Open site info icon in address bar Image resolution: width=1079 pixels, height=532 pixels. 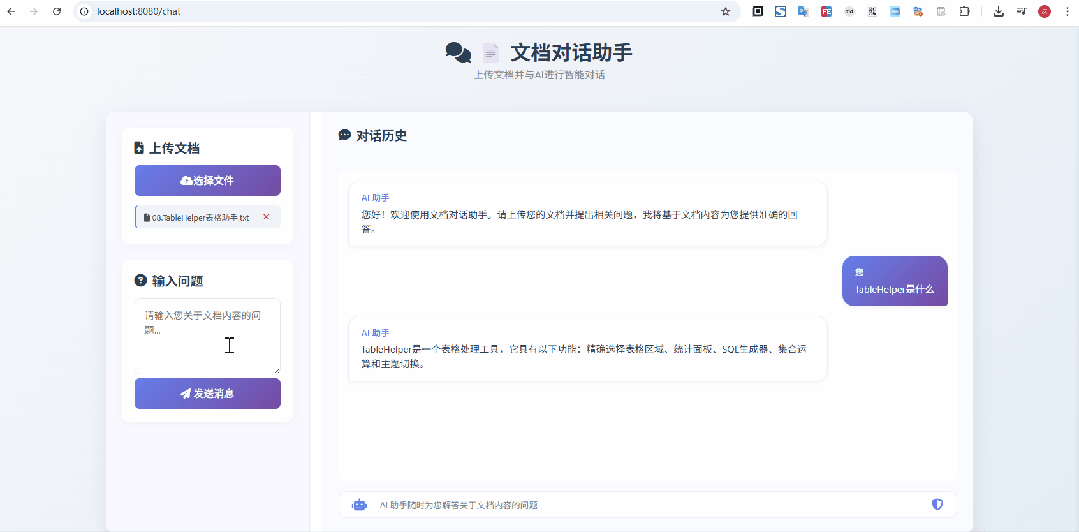pos(85,12)
